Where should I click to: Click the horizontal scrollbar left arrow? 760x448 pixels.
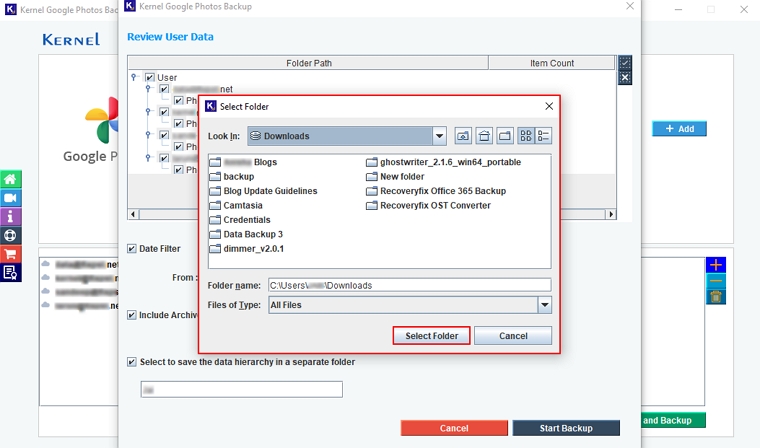[133, 214]
